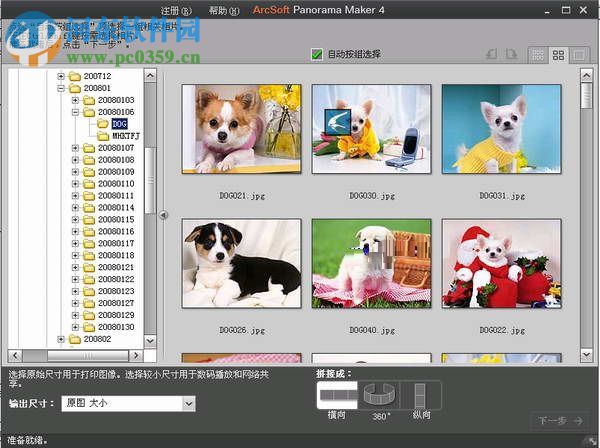
Task: Click folder tree scroll down arrow
Action: (150, 340)
